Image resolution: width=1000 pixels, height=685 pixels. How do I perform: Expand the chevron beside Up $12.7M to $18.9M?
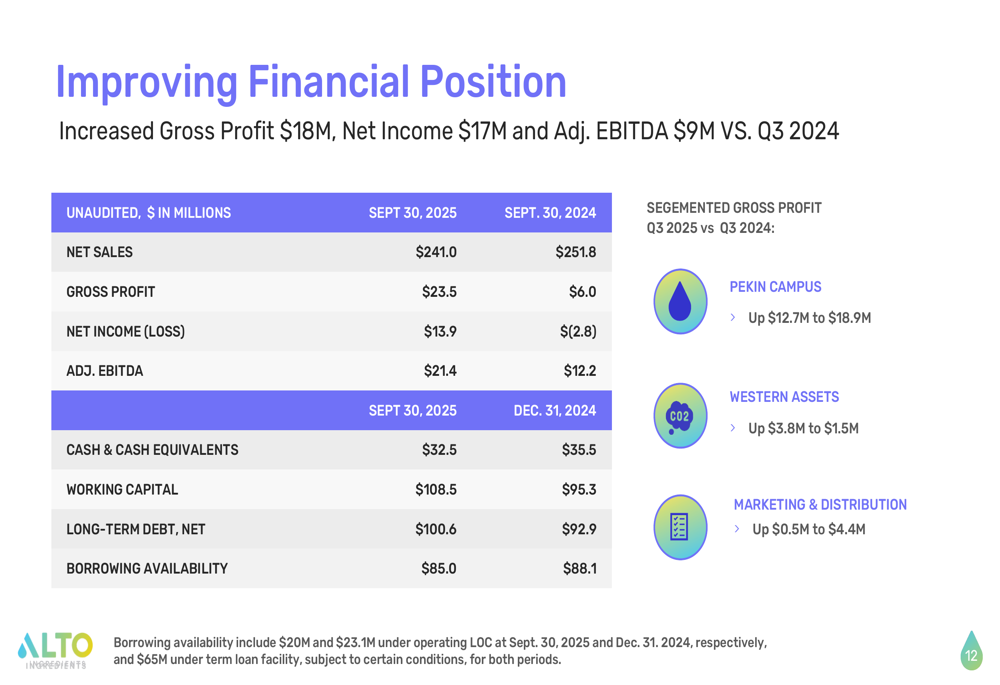[x=734, y=318]
